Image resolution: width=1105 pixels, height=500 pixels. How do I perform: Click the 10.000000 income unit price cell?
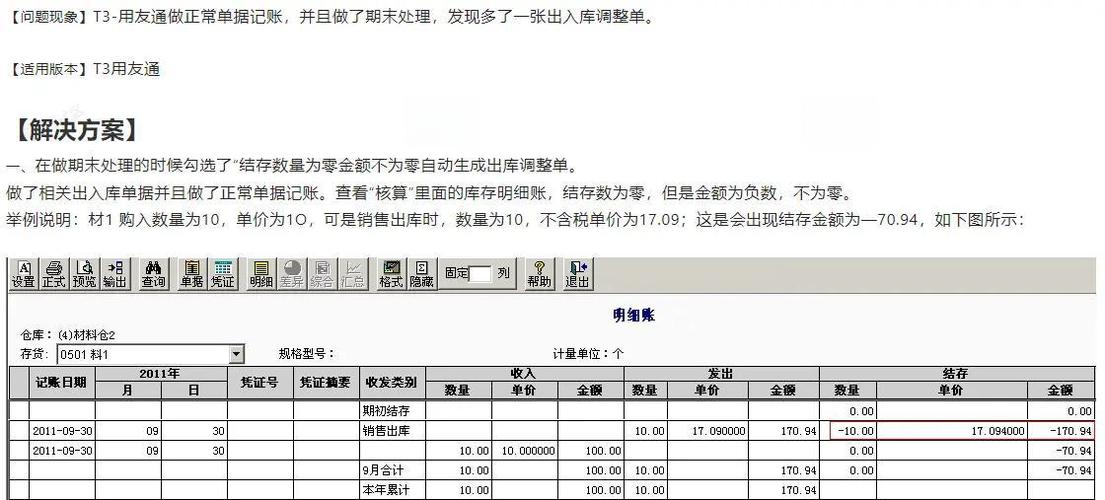(x=525, y=450)
